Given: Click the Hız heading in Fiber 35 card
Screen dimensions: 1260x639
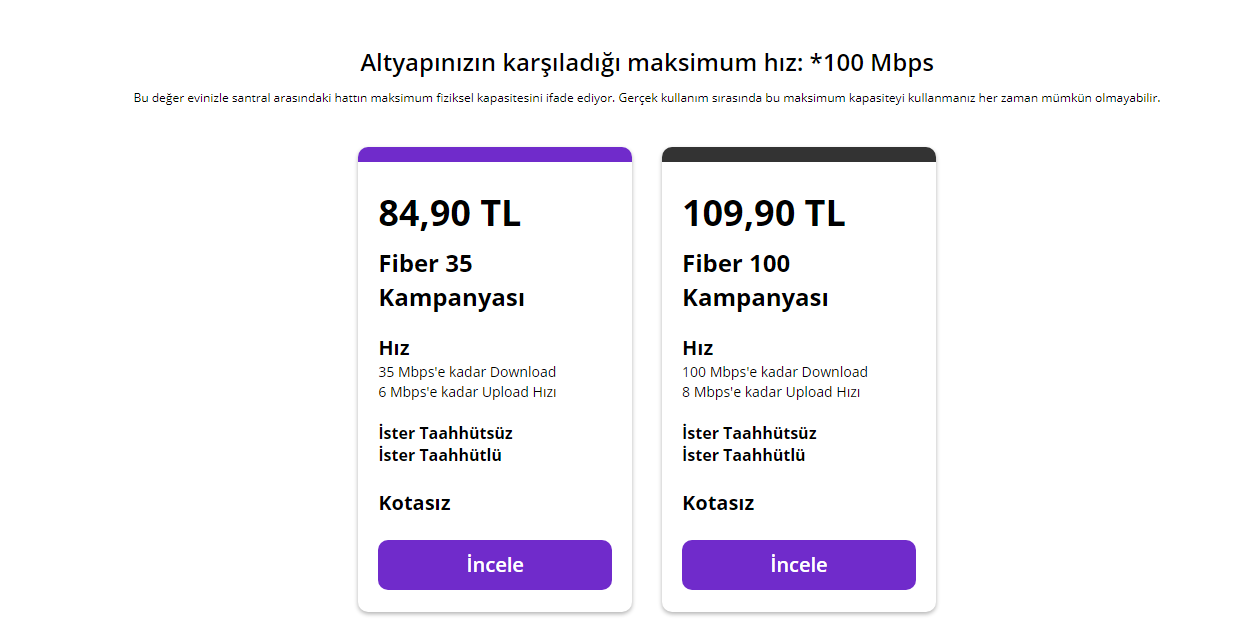Looking at the screenshot, I should [x=394, y=348].
